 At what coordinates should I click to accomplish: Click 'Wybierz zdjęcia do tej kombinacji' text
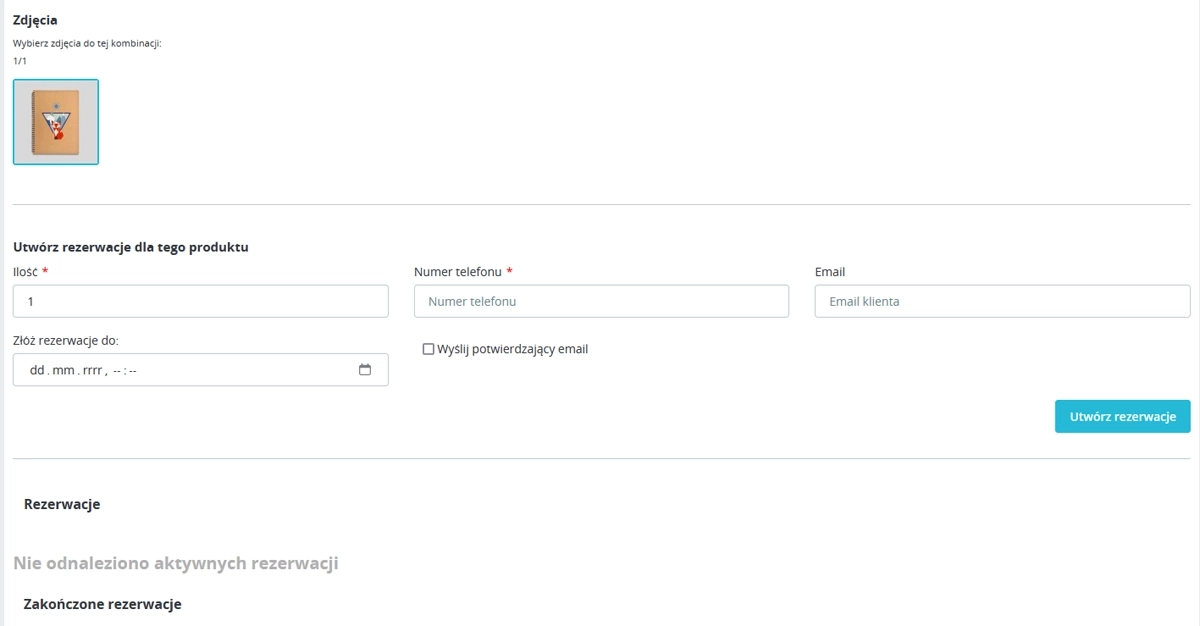pos(87,44)
